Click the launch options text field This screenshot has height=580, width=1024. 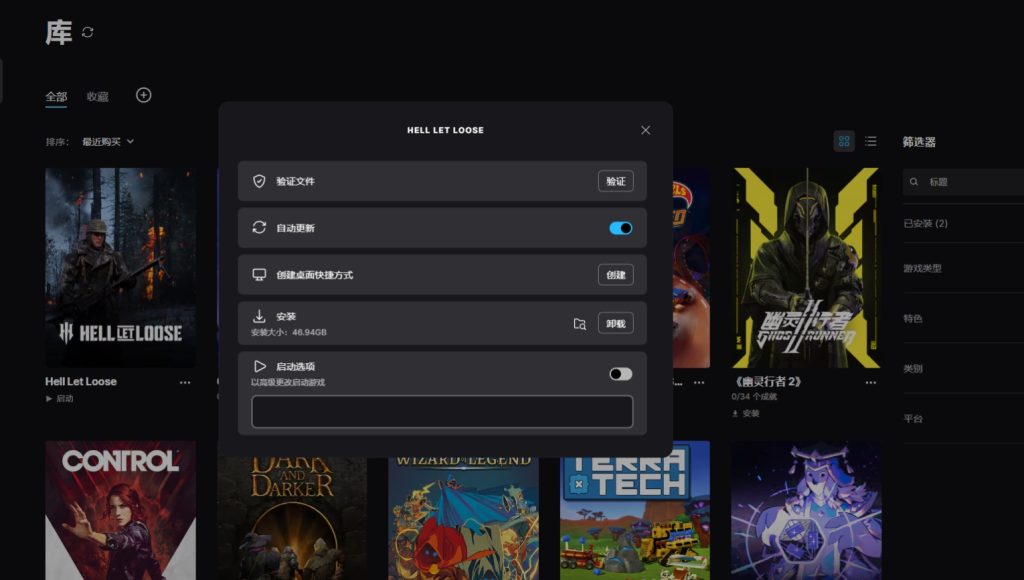442,412
